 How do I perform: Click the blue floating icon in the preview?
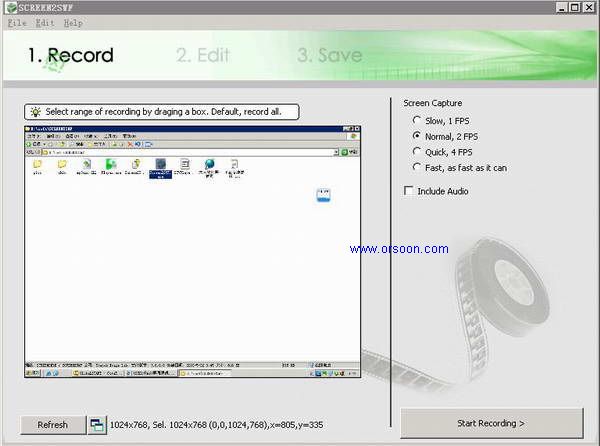tap(323, 194)
